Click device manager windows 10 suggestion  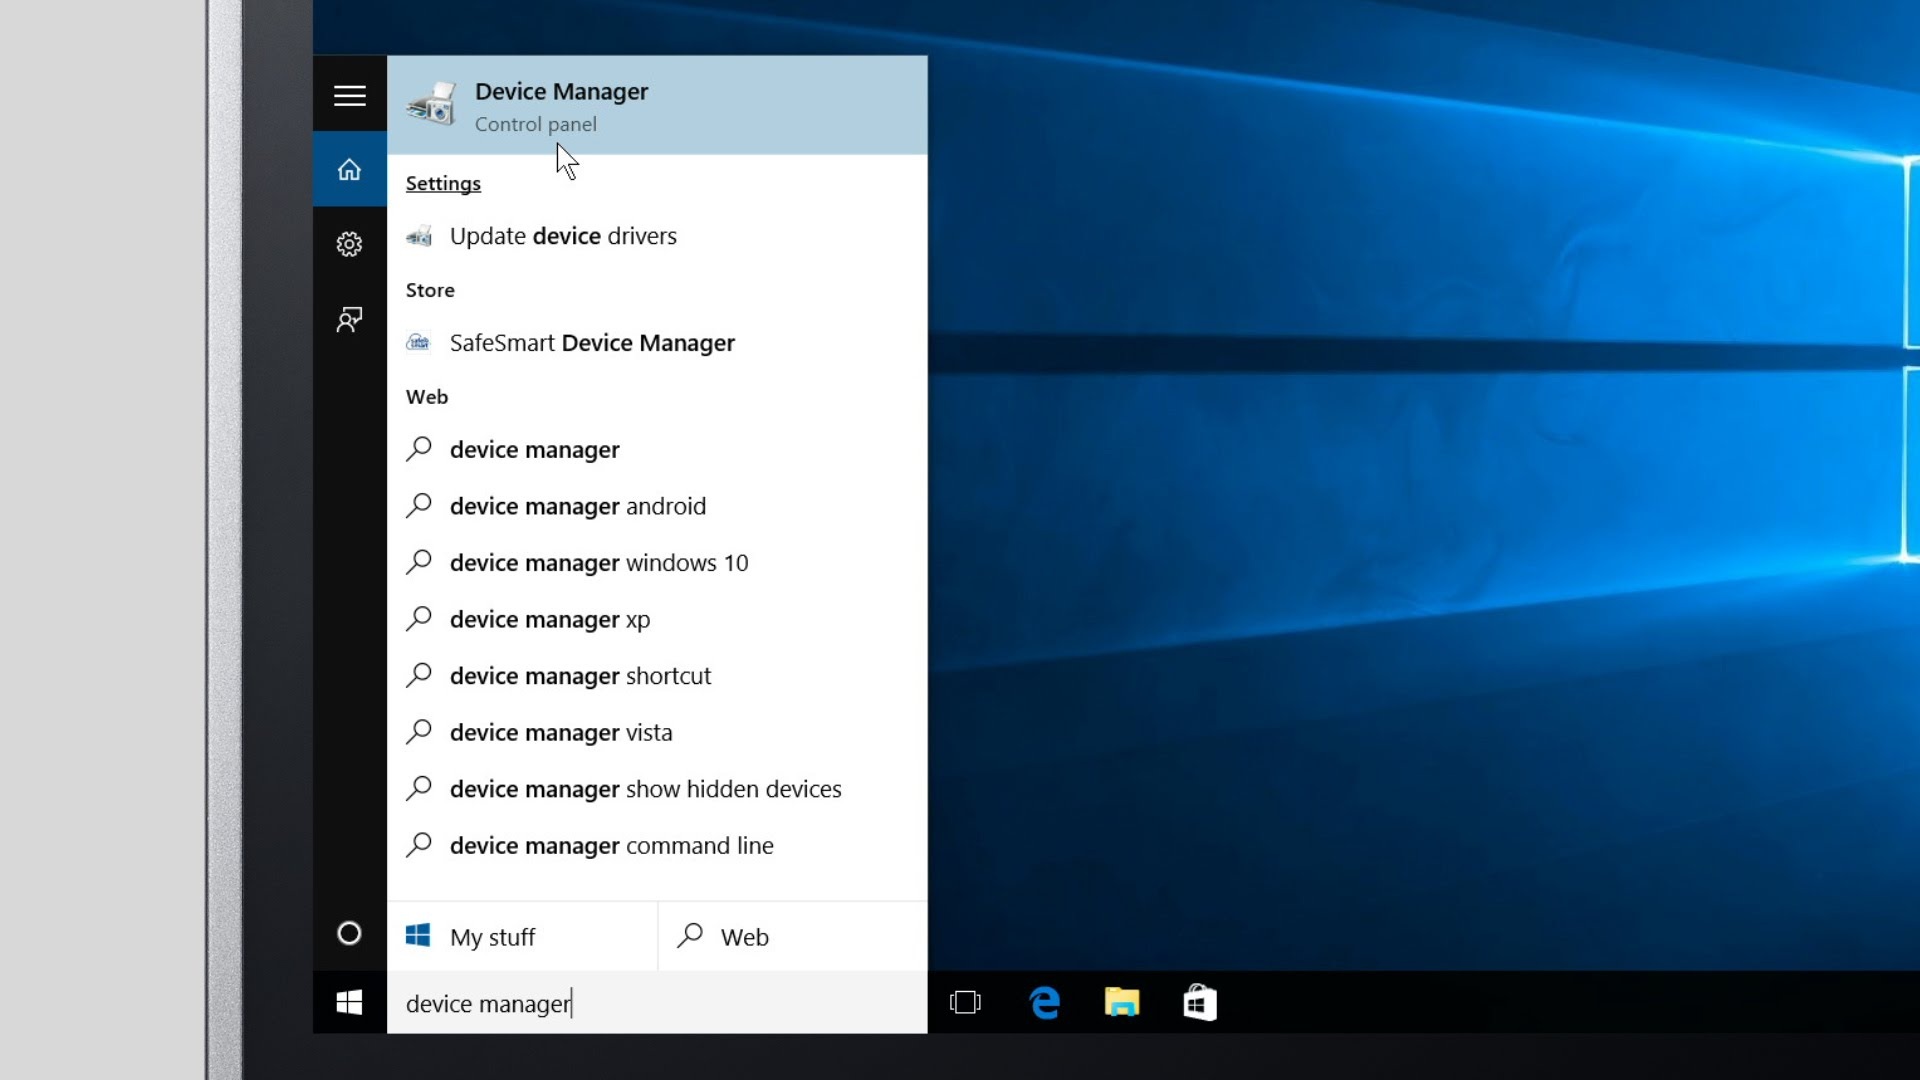coord(599,562)
